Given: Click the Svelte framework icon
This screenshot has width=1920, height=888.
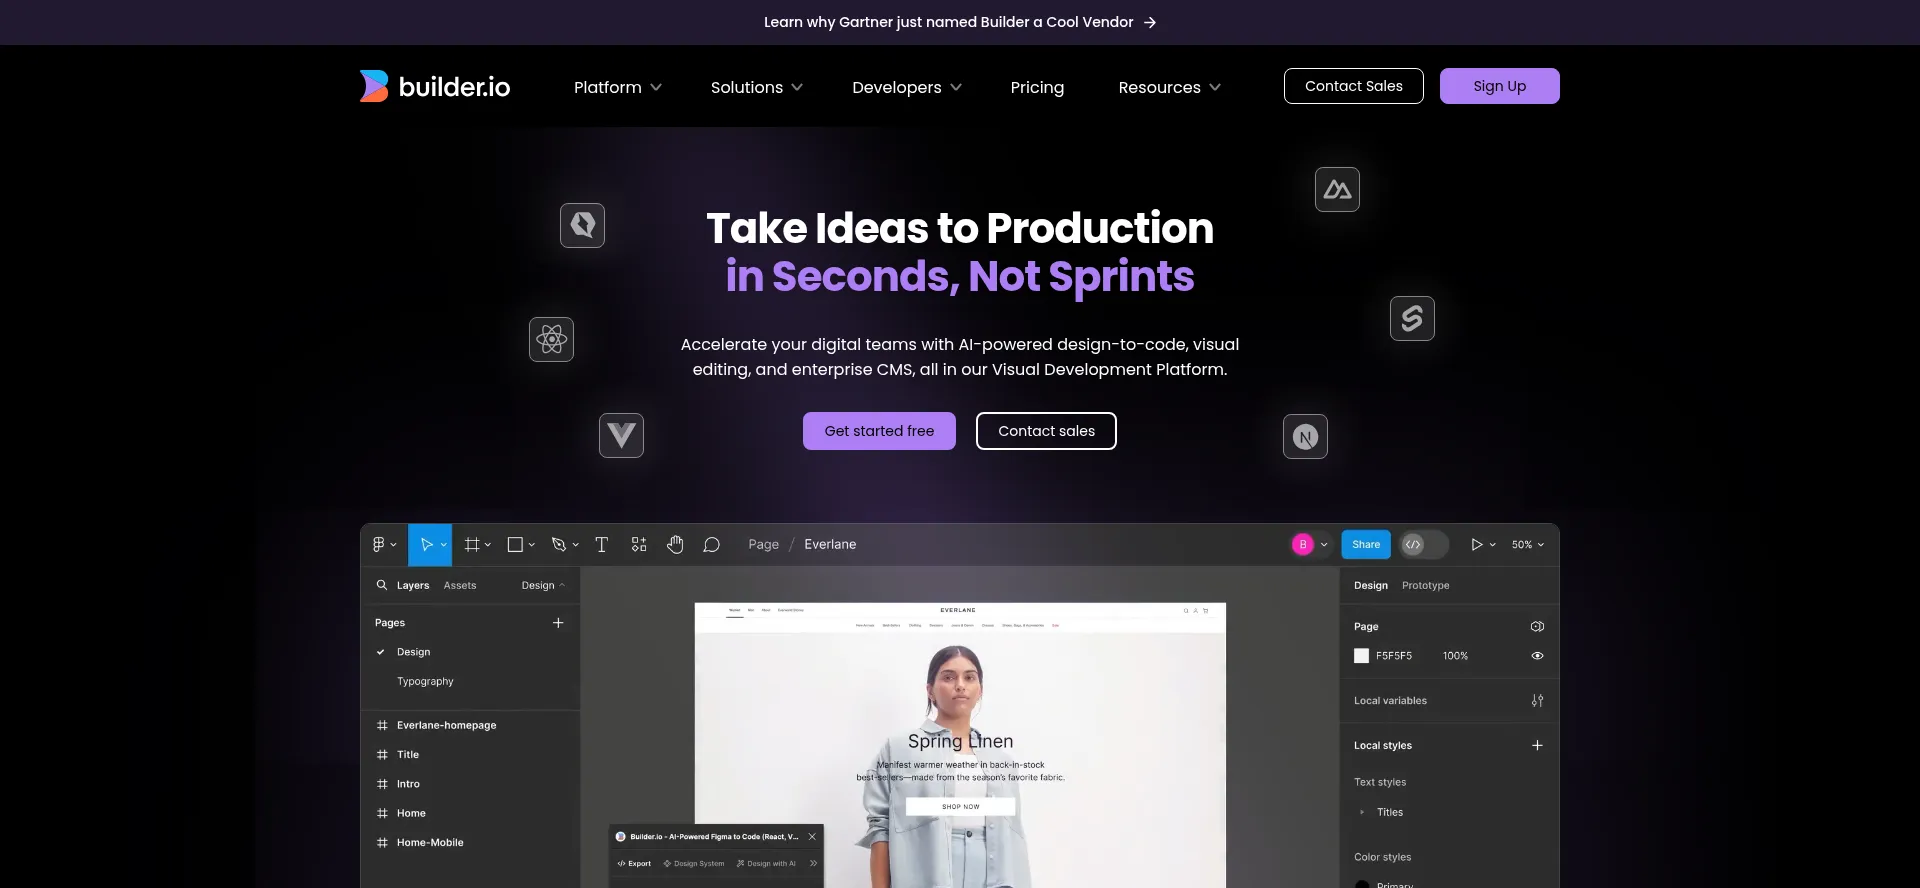Looking at the screenshot, I should point(1412,318).
